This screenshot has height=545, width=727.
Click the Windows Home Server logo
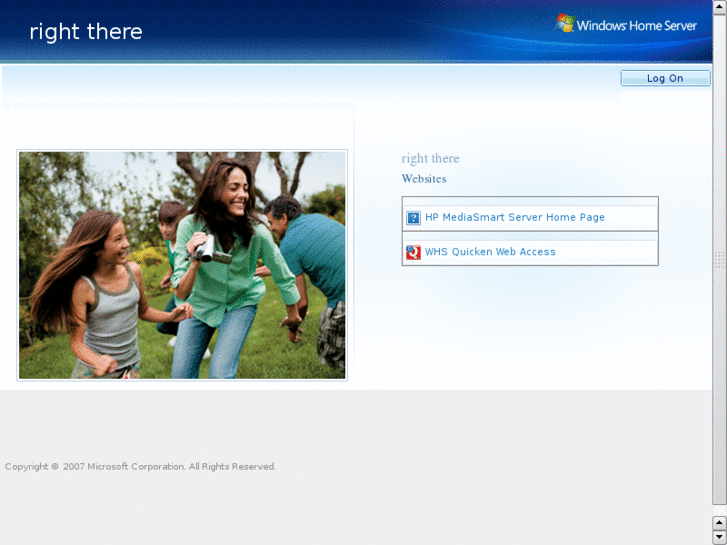point(626,24)
